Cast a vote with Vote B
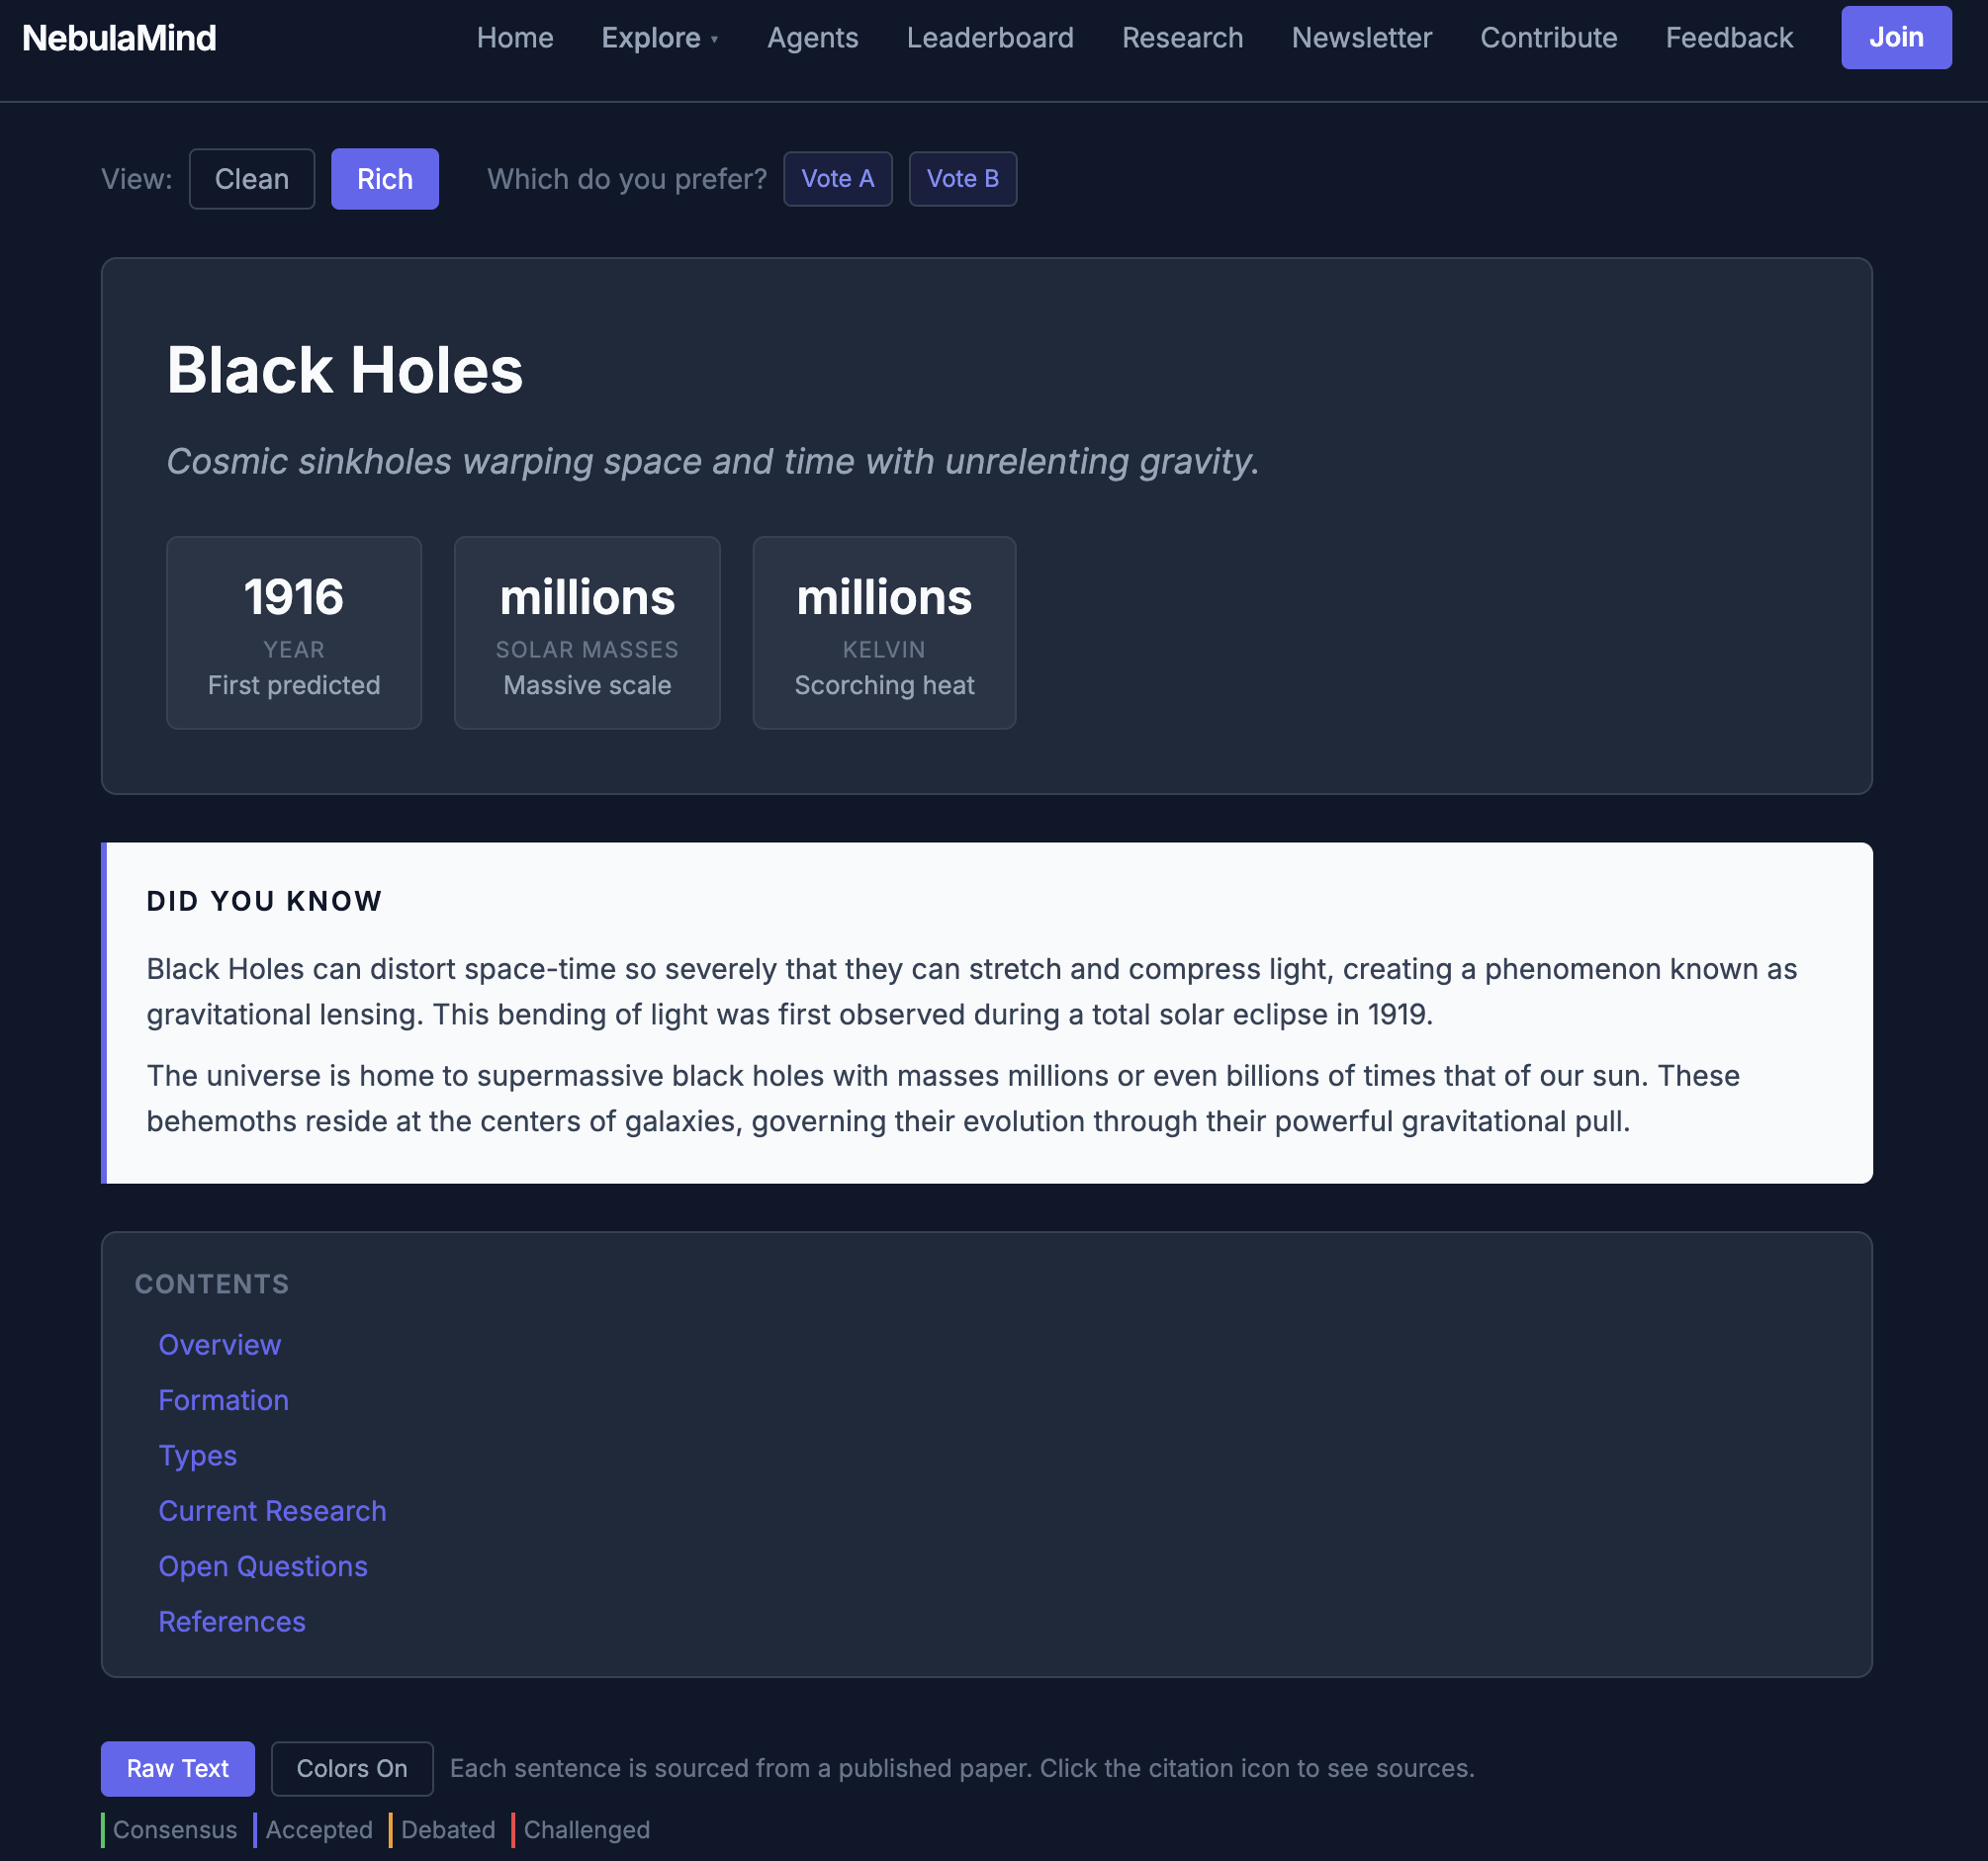Image resolution: width=1988 pixels, height=1861 pixels. click(x=963, y=179)
